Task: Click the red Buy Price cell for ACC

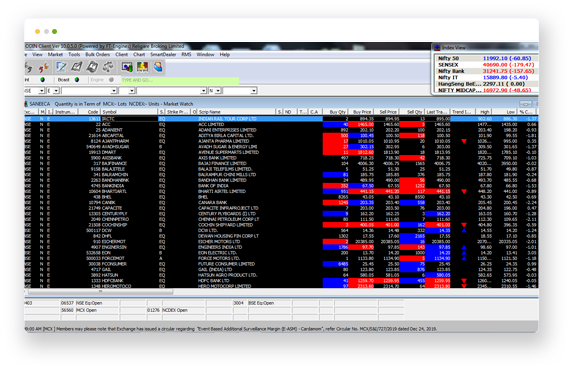Action: [361, 125]
